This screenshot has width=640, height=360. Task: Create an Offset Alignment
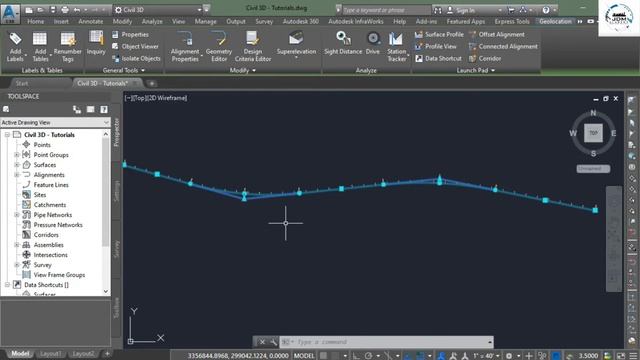point(497,35)
